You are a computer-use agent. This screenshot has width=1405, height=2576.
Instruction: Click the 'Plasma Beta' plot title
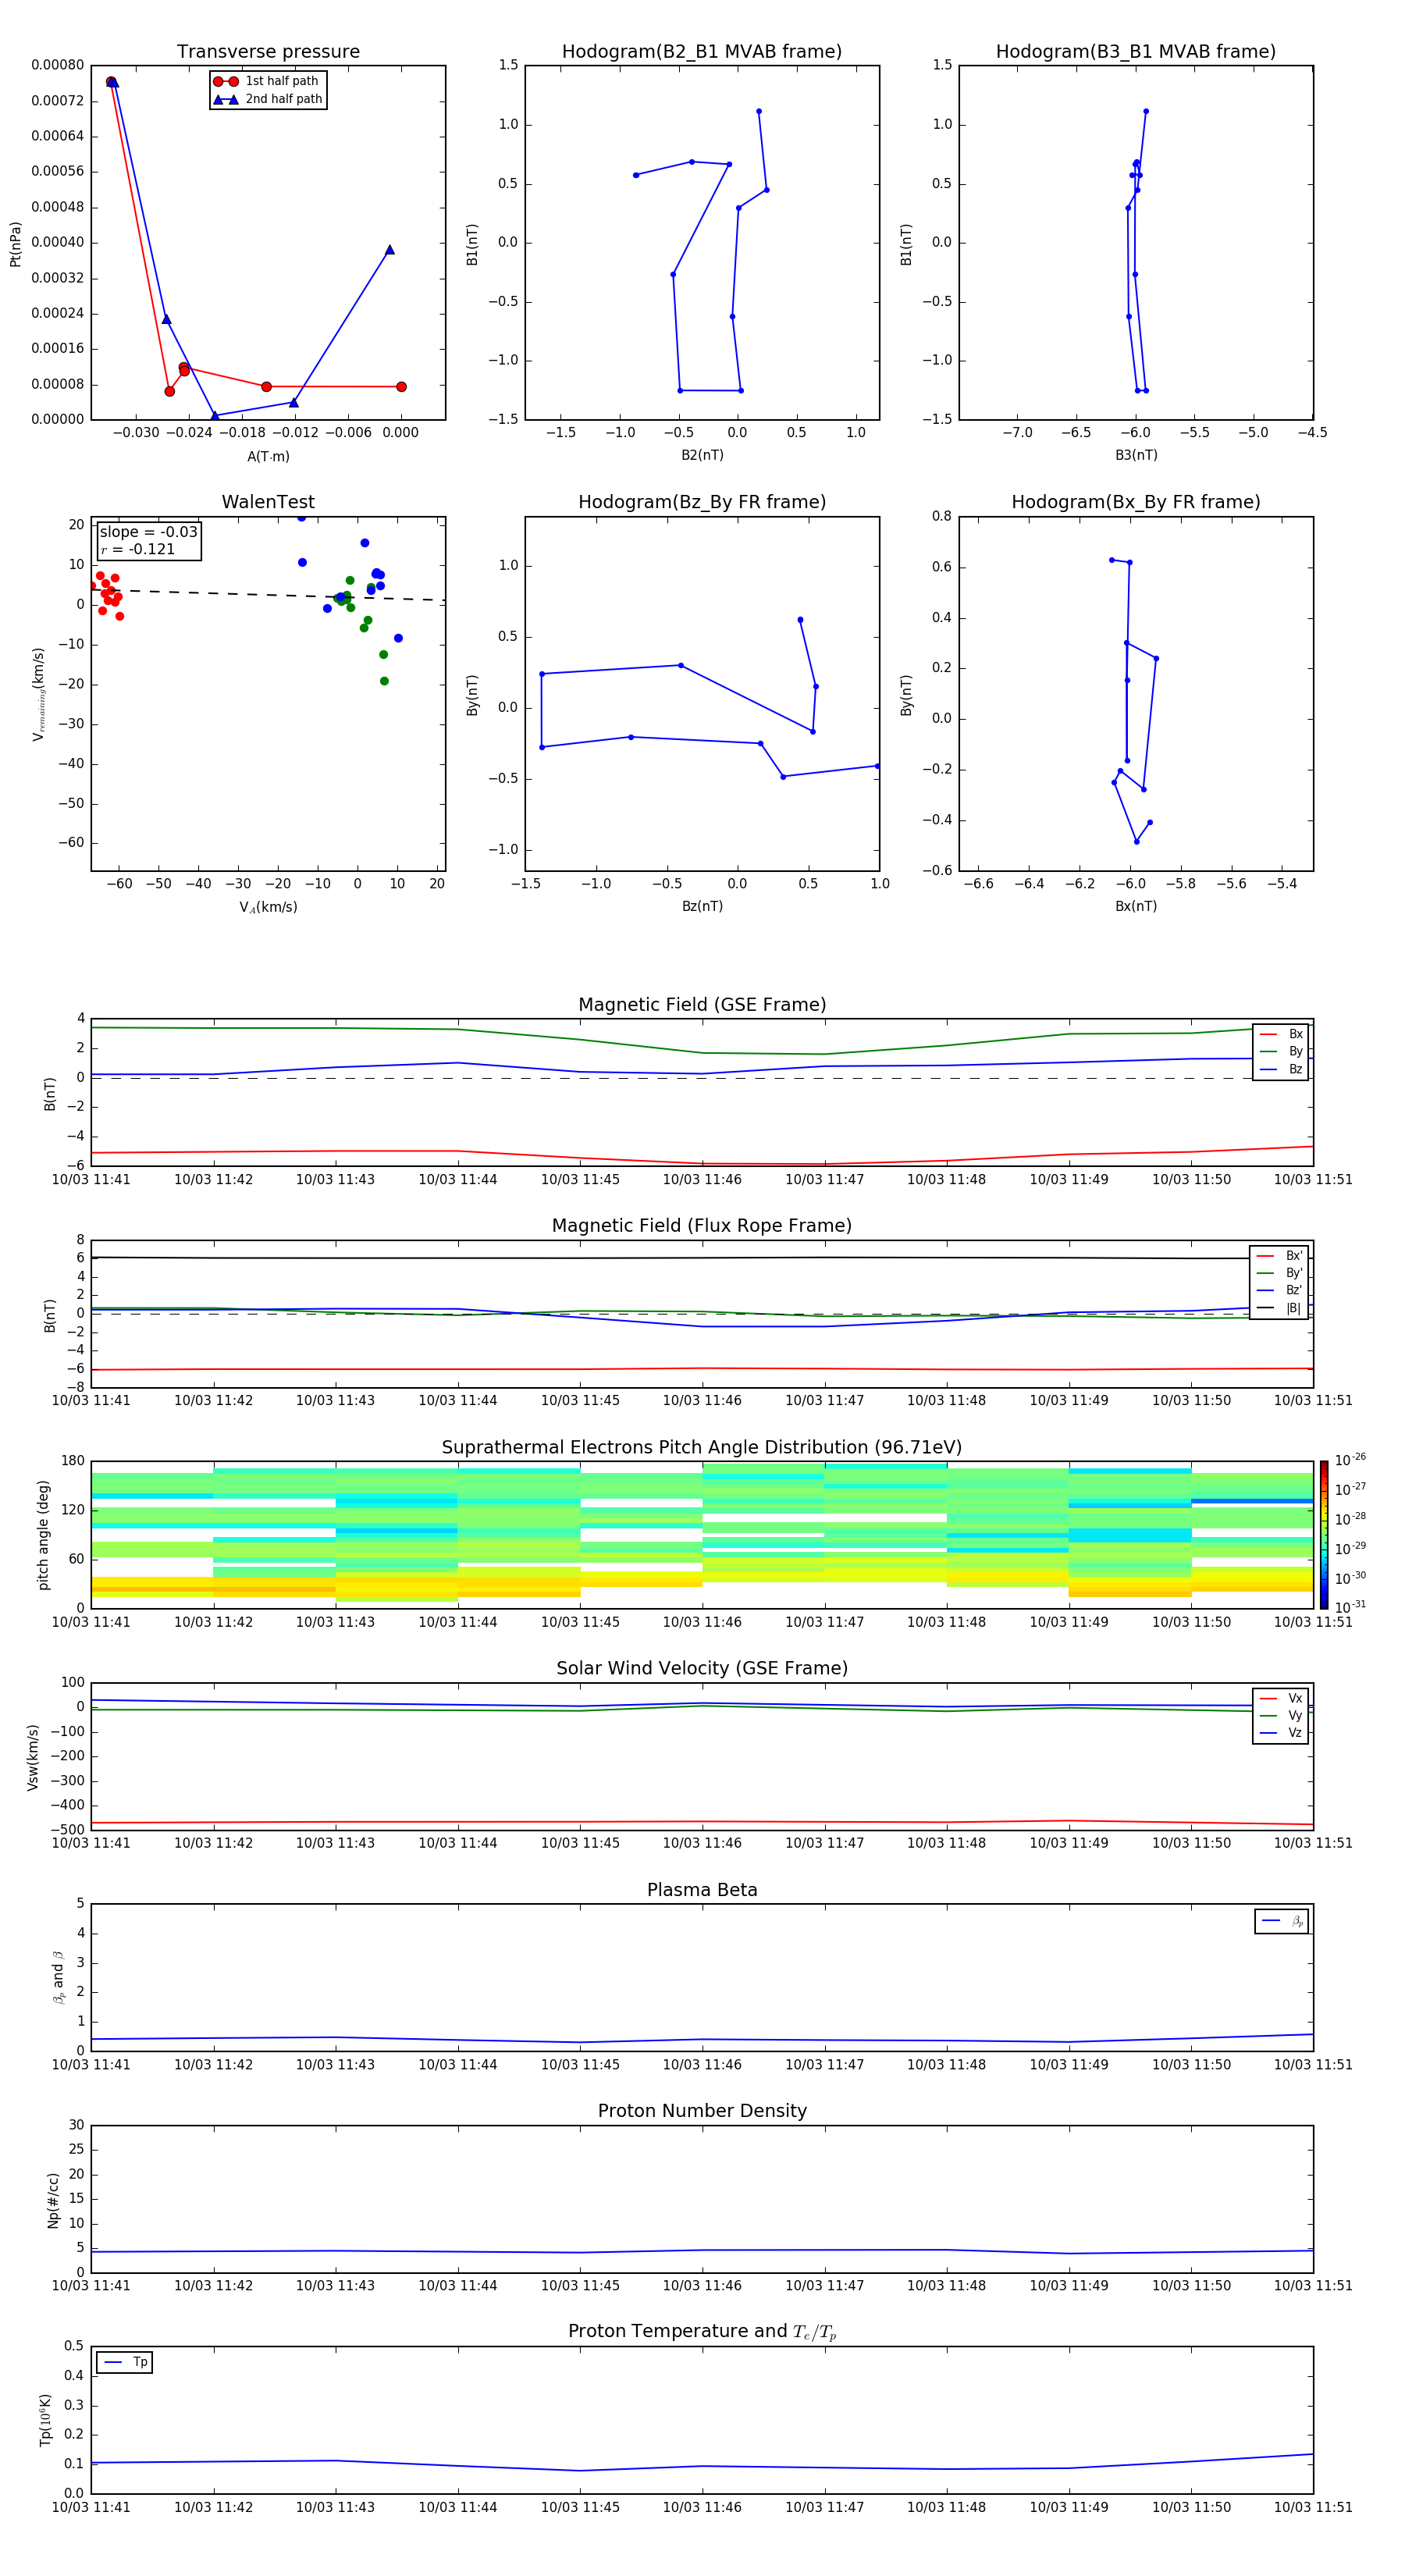tap(702, 1890)
